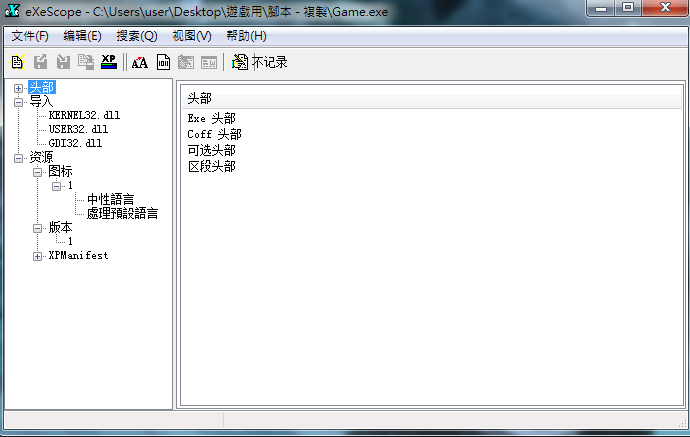Select 中性語言 tree item
Image resolution: width=690 pixels, height=437 pixels.
pyautogui.click(x=110, y=199)
